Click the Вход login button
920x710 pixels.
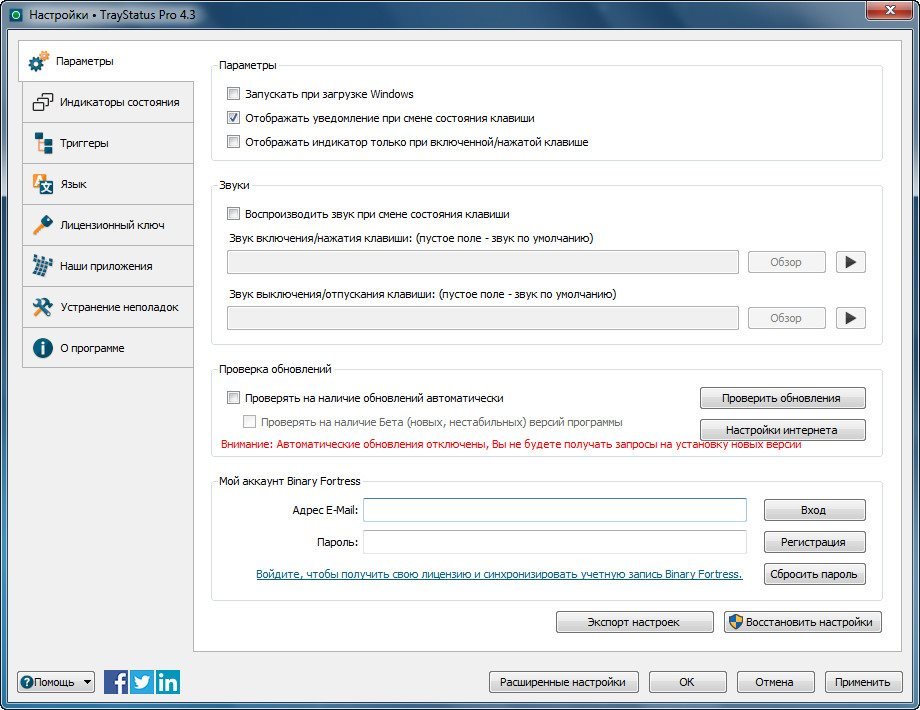tap(814, 510)
